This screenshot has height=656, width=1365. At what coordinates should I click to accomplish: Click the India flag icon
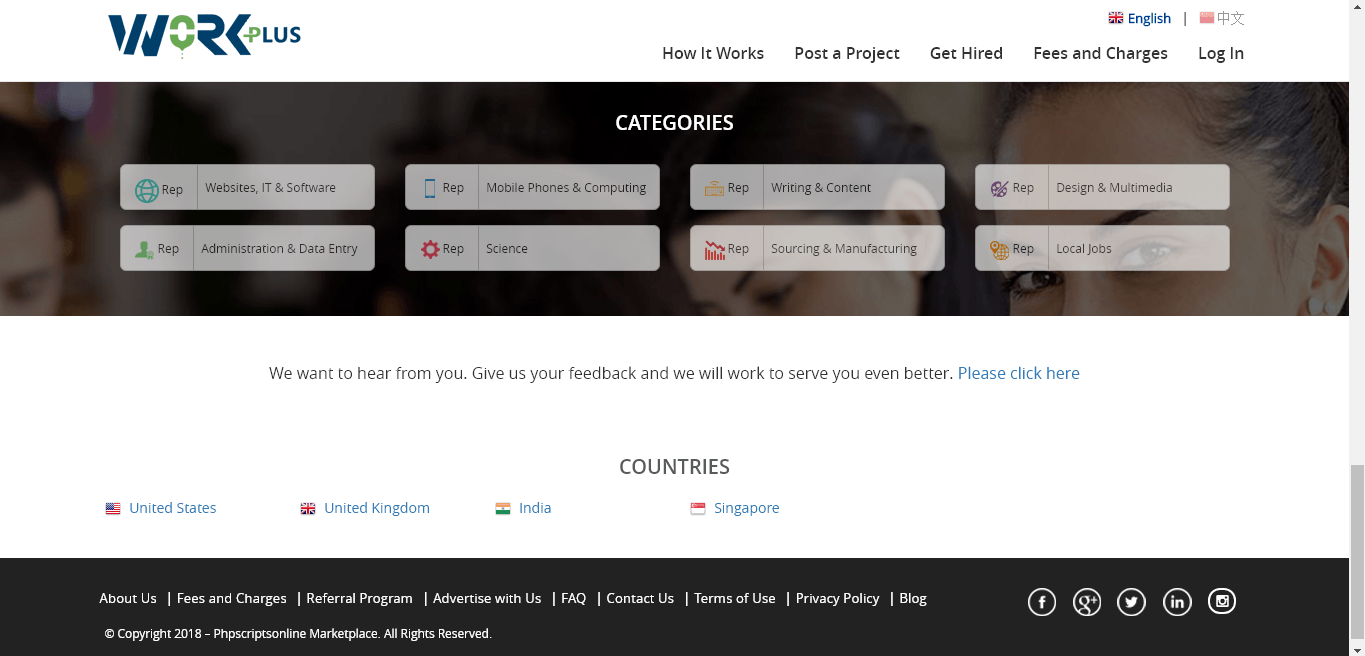coord(503,509)
